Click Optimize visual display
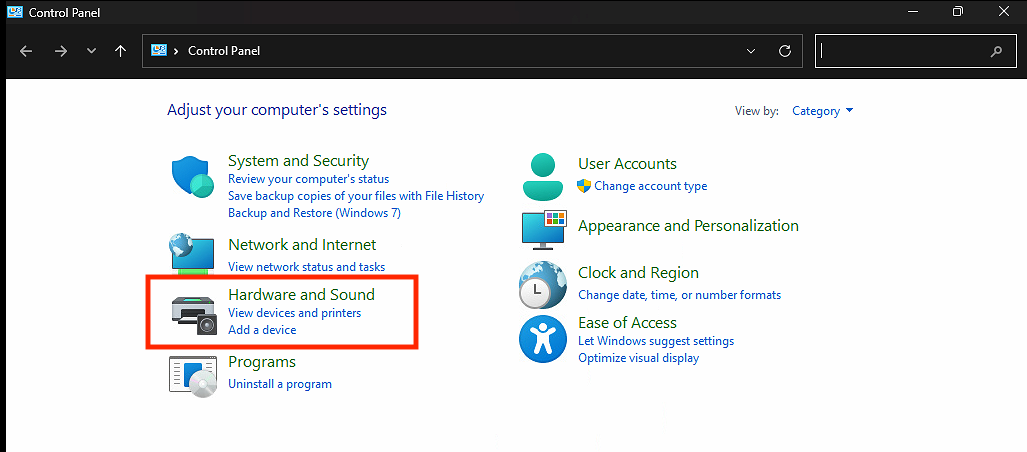The width and height of the screenshot is (1027, 452). tap(639, 358)
